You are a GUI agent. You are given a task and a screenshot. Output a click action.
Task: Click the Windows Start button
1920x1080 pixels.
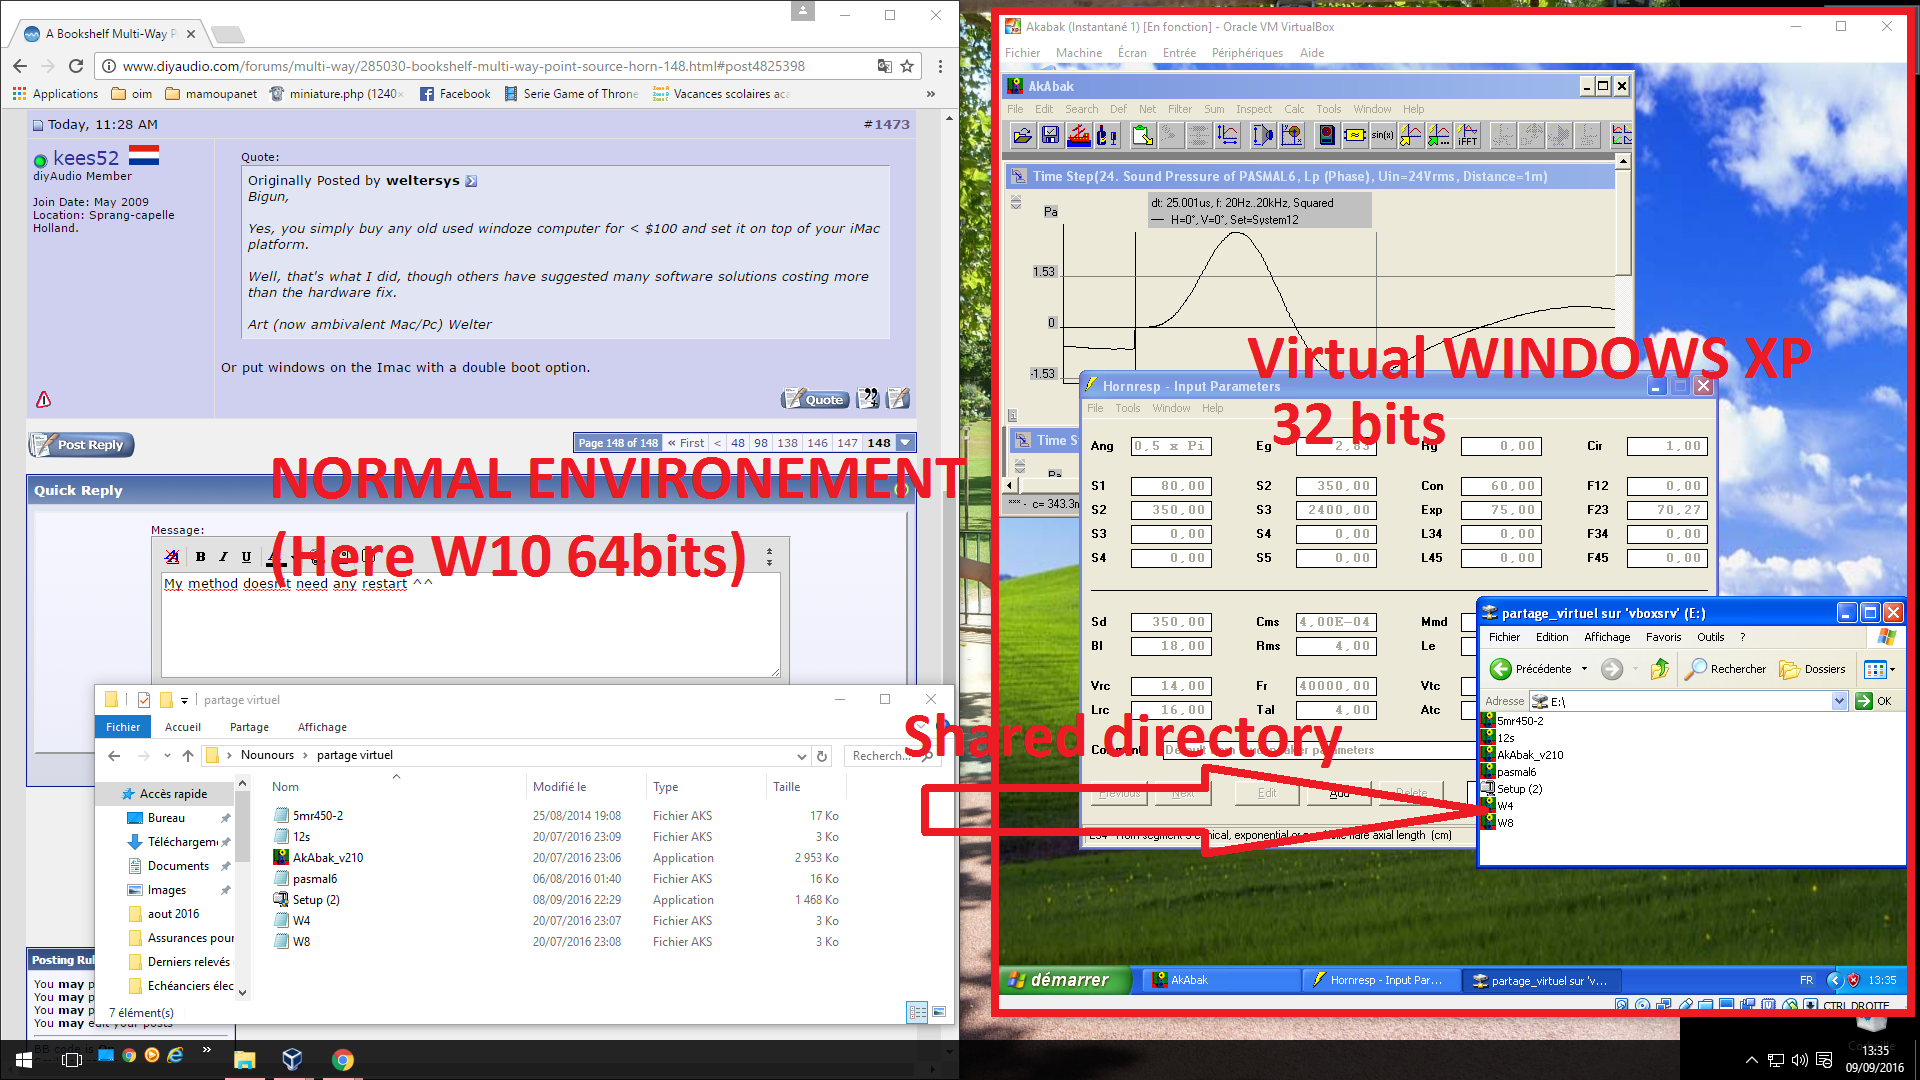click(24, 1059)
